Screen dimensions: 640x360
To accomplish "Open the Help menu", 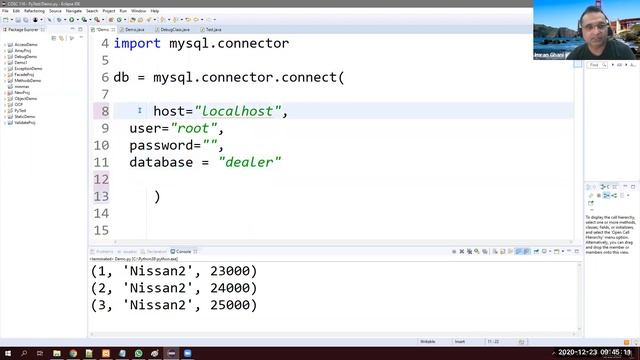I will click(x=155, y=11).
